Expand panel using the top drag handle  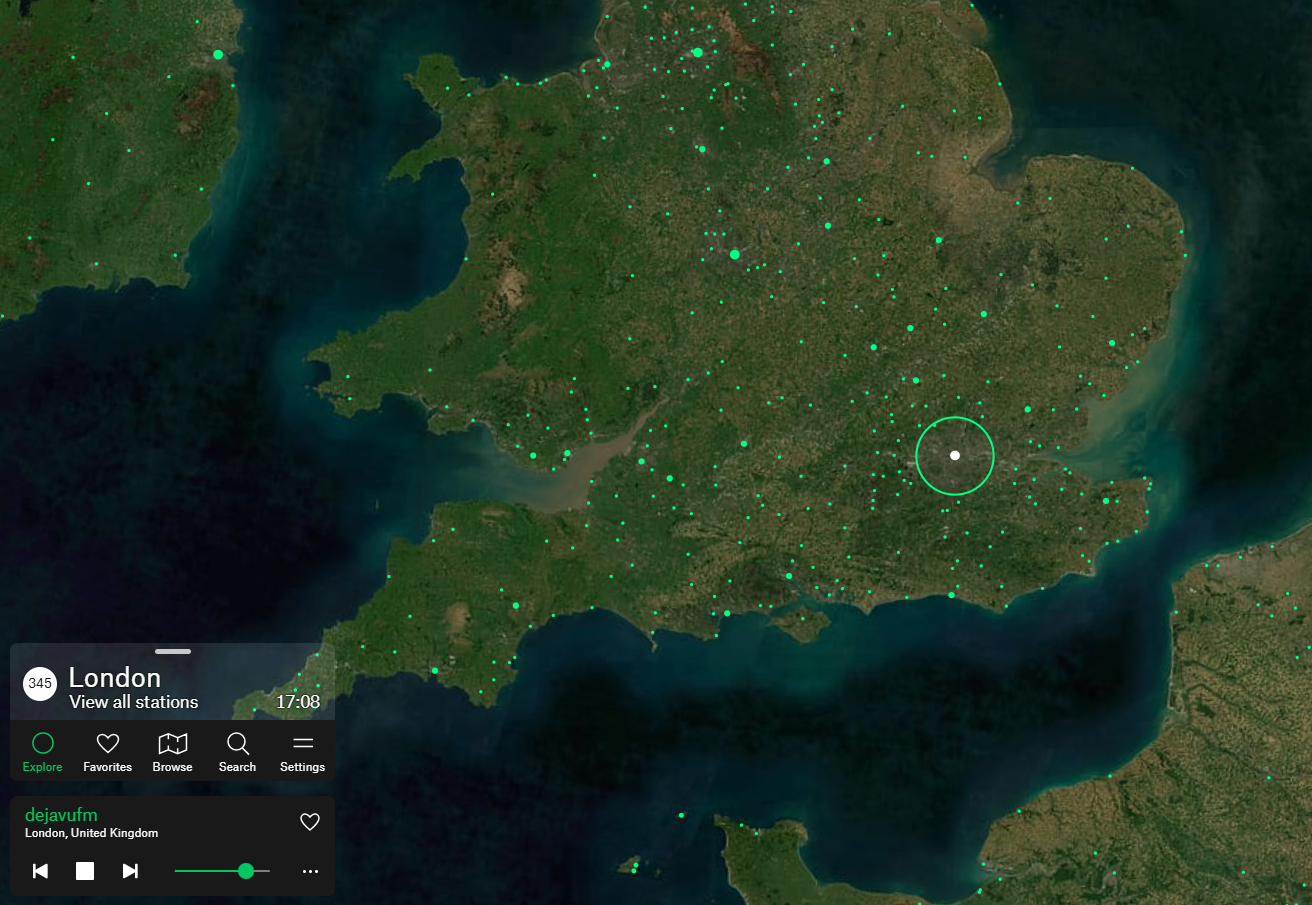tap(173, 651)
